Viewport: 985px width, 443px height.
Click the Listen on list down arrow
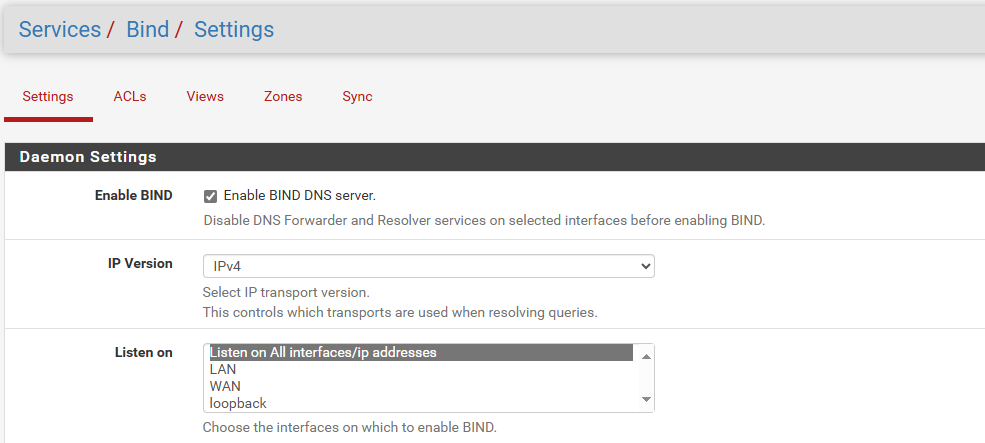click(646, 400)
